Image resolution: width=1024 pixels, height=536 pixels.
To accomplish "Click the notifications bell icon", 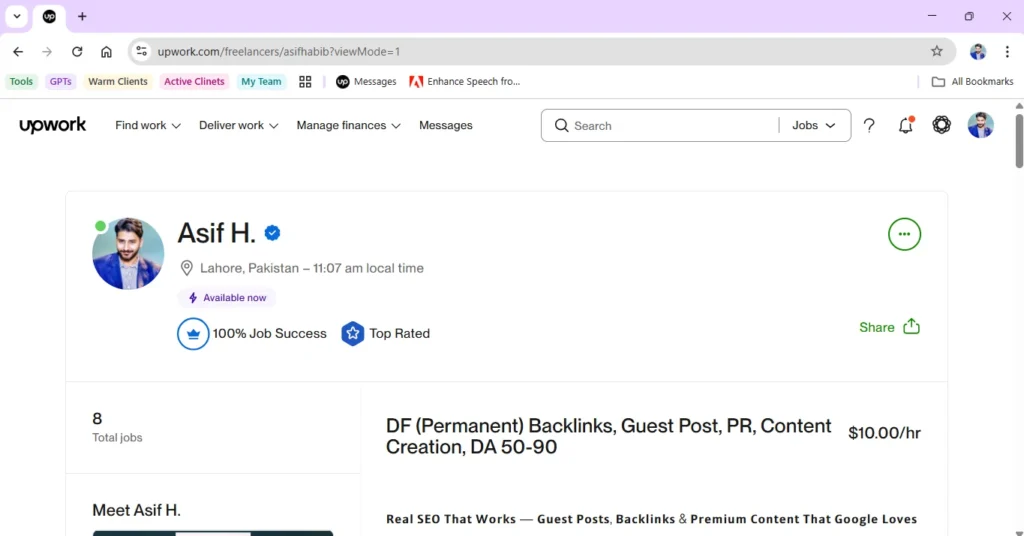I will click(905, 126).
